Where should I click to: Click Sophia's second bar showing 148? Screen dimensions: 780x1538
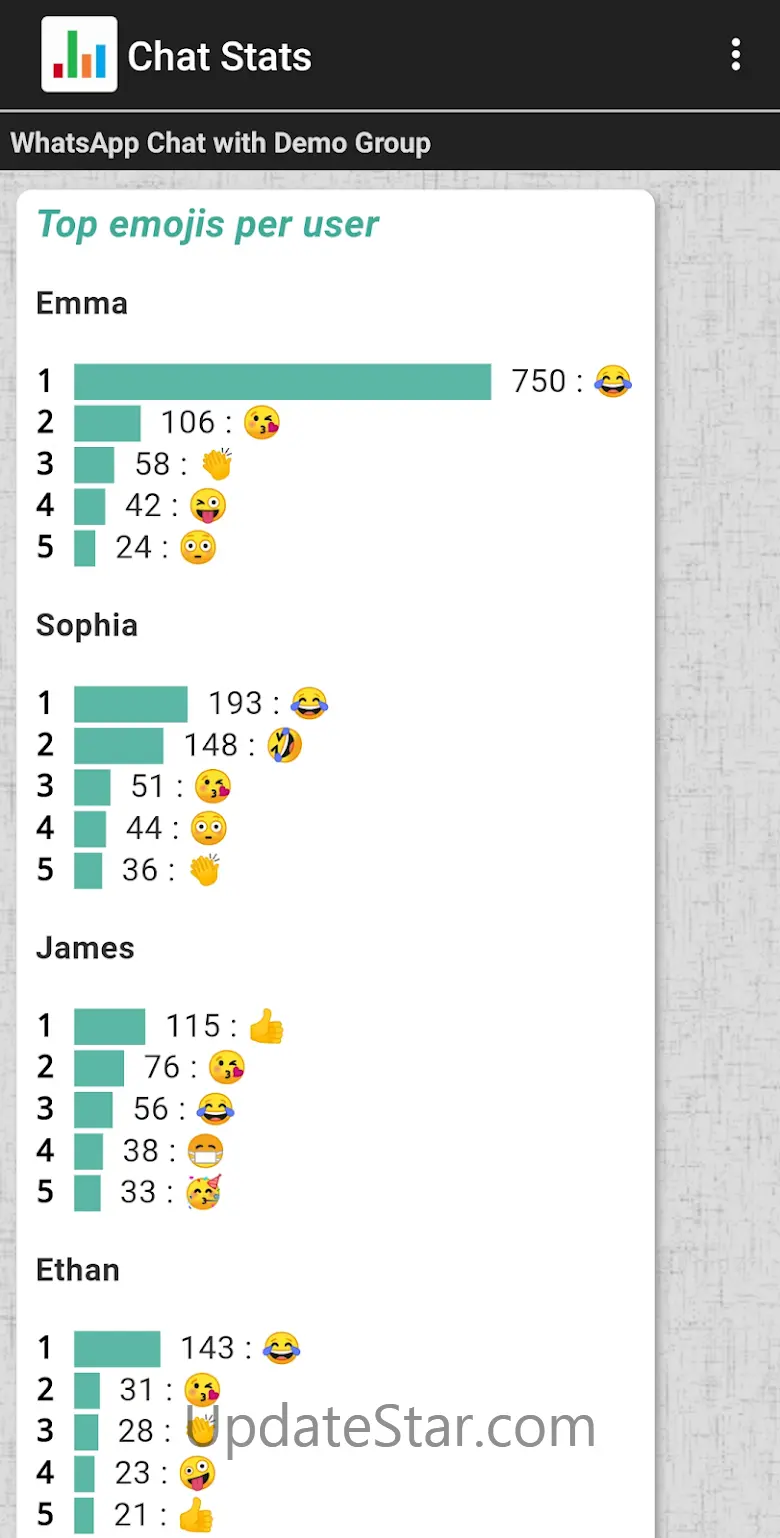click(118, 745)
